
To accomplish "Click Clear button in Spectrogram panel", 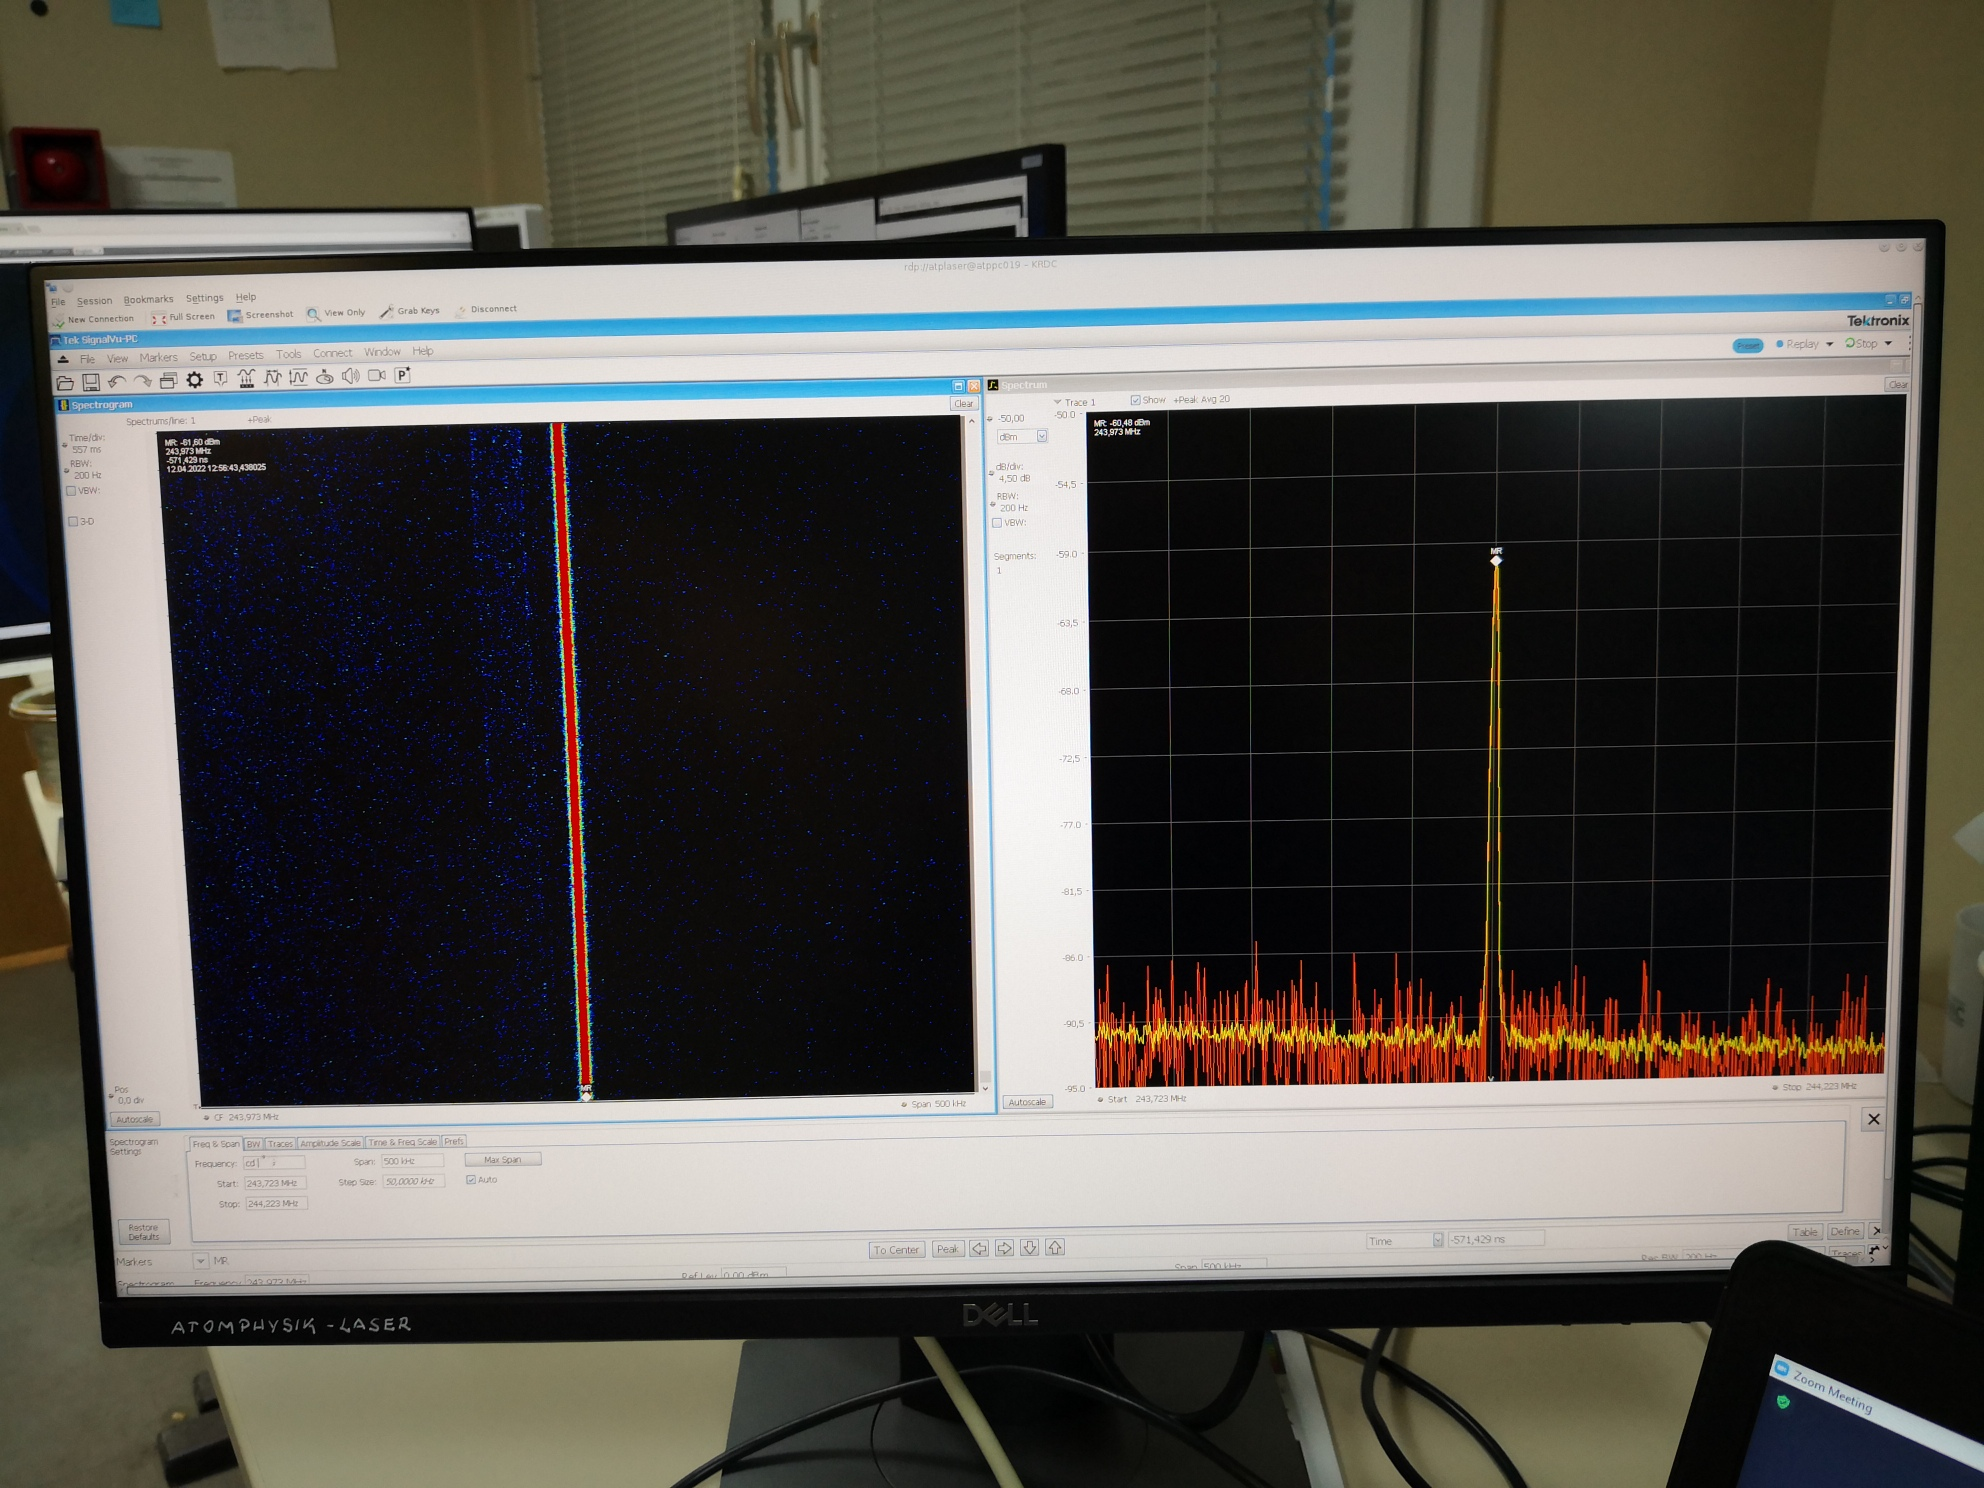I will [x=963, y=404].
